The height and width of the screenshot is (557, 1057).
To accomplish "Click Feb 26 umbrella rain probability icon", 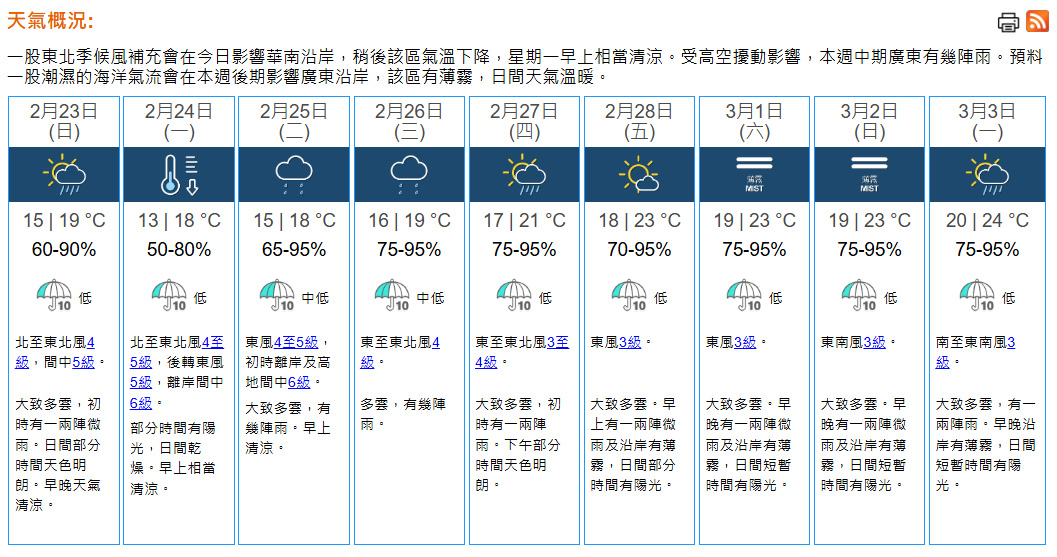I will coord(393,295).
